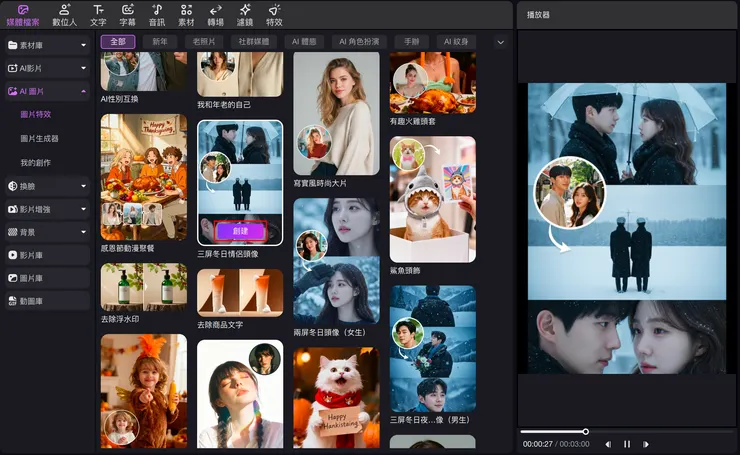
Task: Select the Happy Thanksgiving cat template thumbnail
Action: point(336,398)
